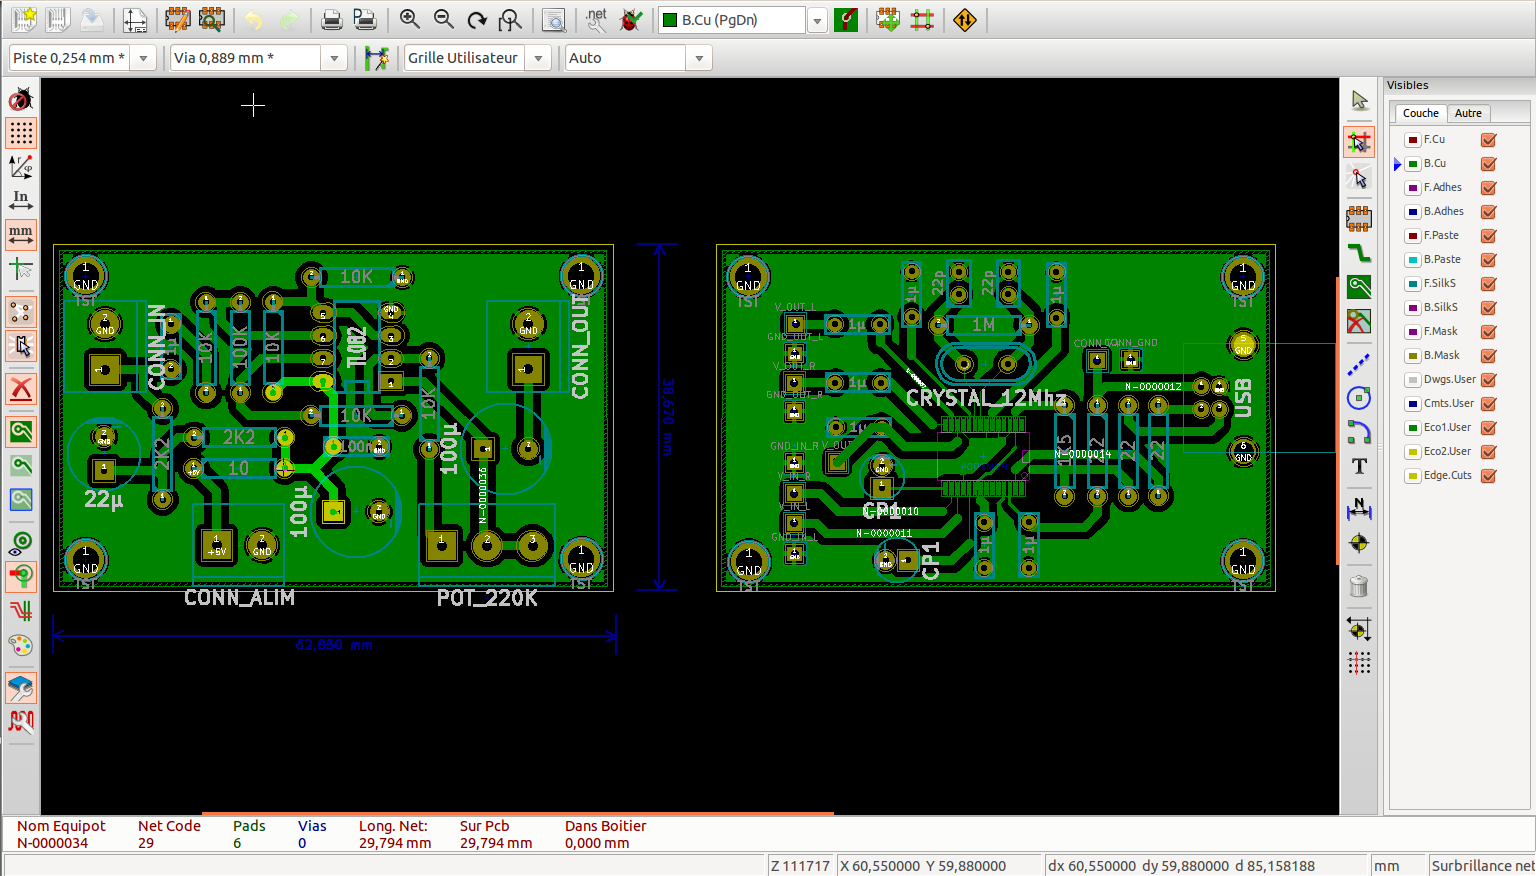Click the B.Cu green color swatch
This screenshot has width=1536, height=876.
[x=1413, y=164]
